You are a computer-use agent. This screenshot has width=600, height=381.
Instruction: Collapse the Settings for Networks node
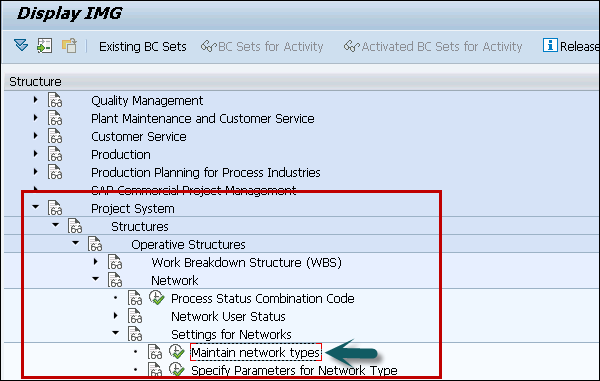tap(116, 333)
